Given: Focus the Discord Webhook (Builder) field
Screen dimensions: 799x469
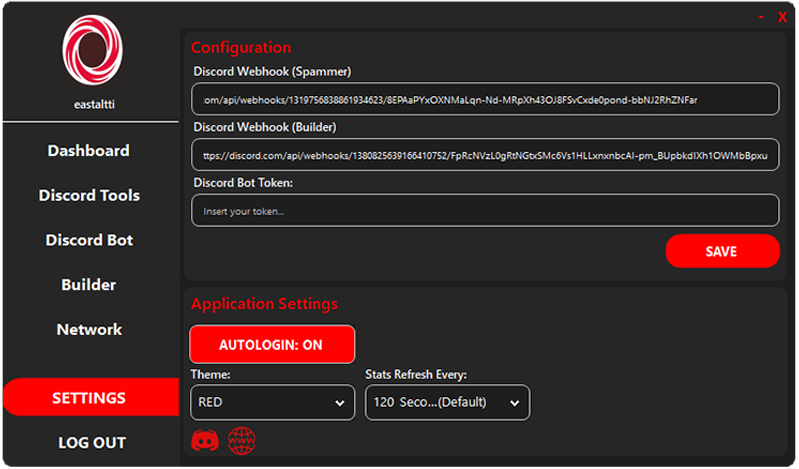Looking at the screenshot, I should [485, 154].
